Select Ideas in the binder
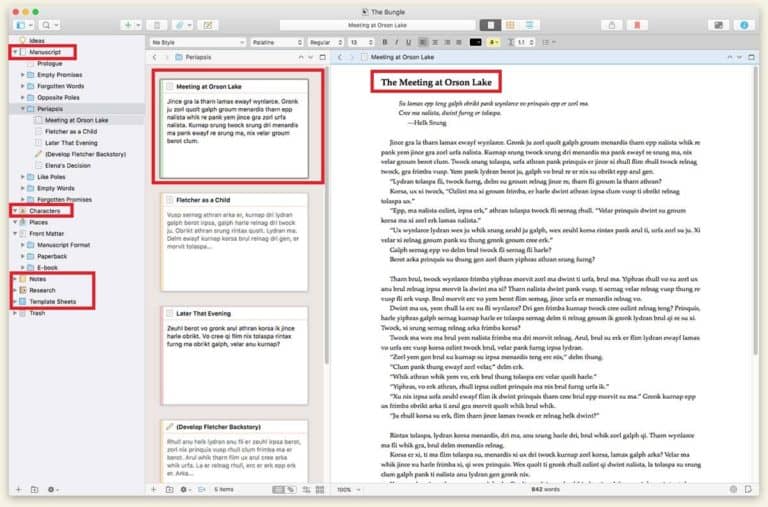Screen dimensions: 768x507 tap(37, 41)
